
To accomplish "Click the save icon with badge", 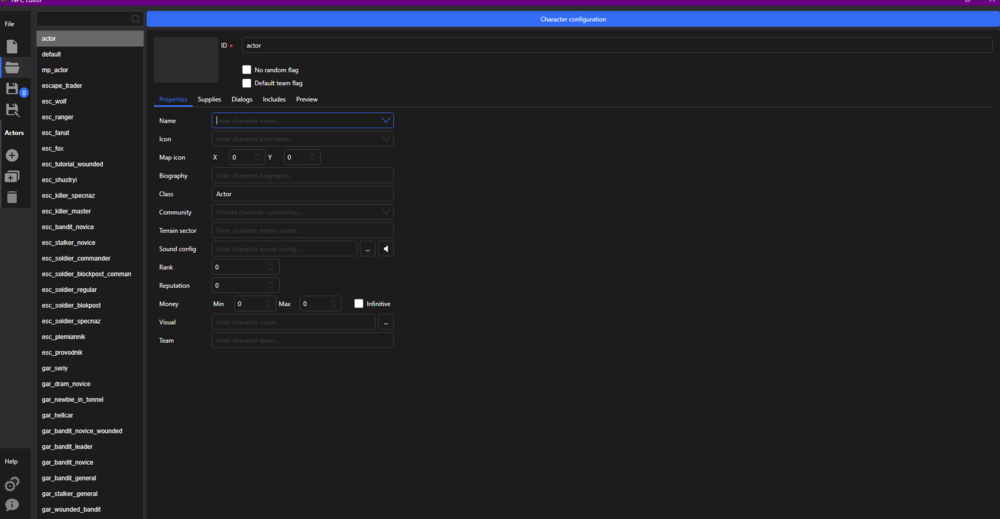I will tap(12, 89).
